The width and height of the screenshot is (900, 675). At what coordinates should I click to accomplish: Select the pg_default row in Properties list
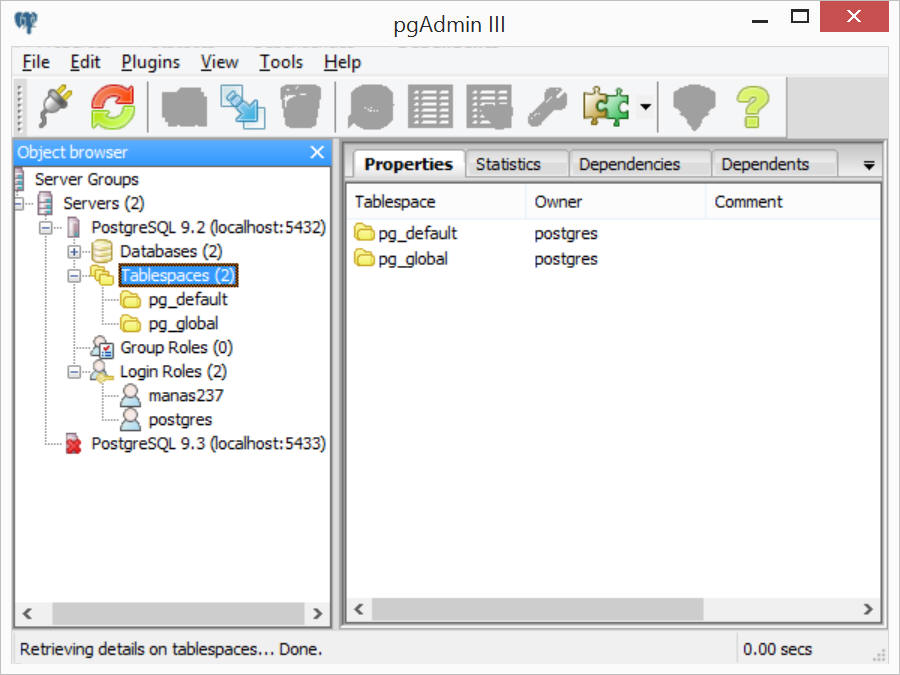click(613, 233)
